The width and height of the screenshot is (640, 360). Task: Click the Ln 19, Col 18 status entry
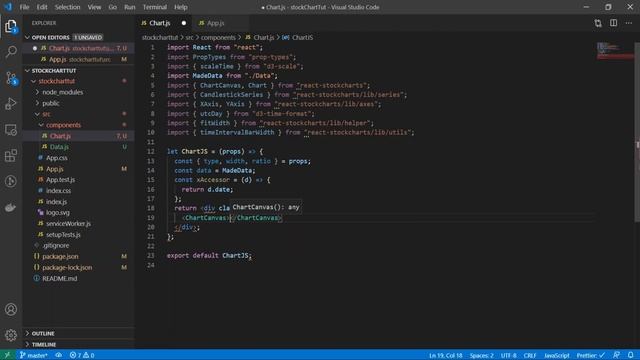tap(445, 356)
